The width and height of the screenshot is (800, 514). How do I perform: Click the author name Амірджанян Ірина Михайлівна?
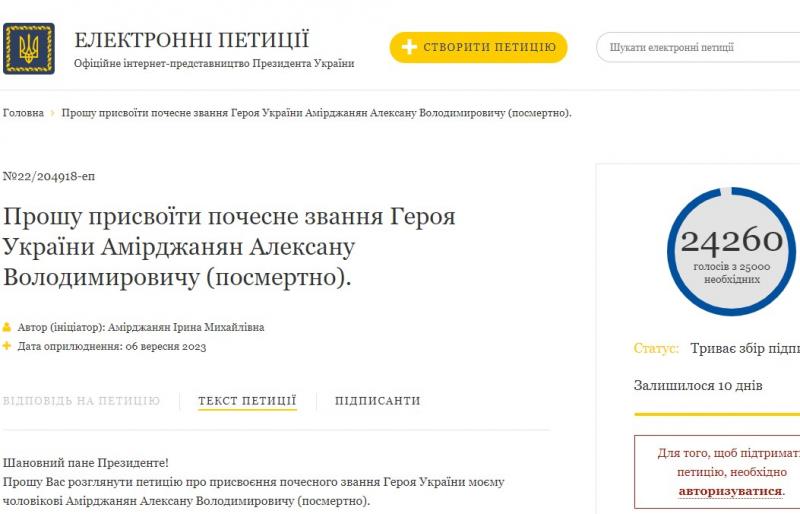point(186,327)
